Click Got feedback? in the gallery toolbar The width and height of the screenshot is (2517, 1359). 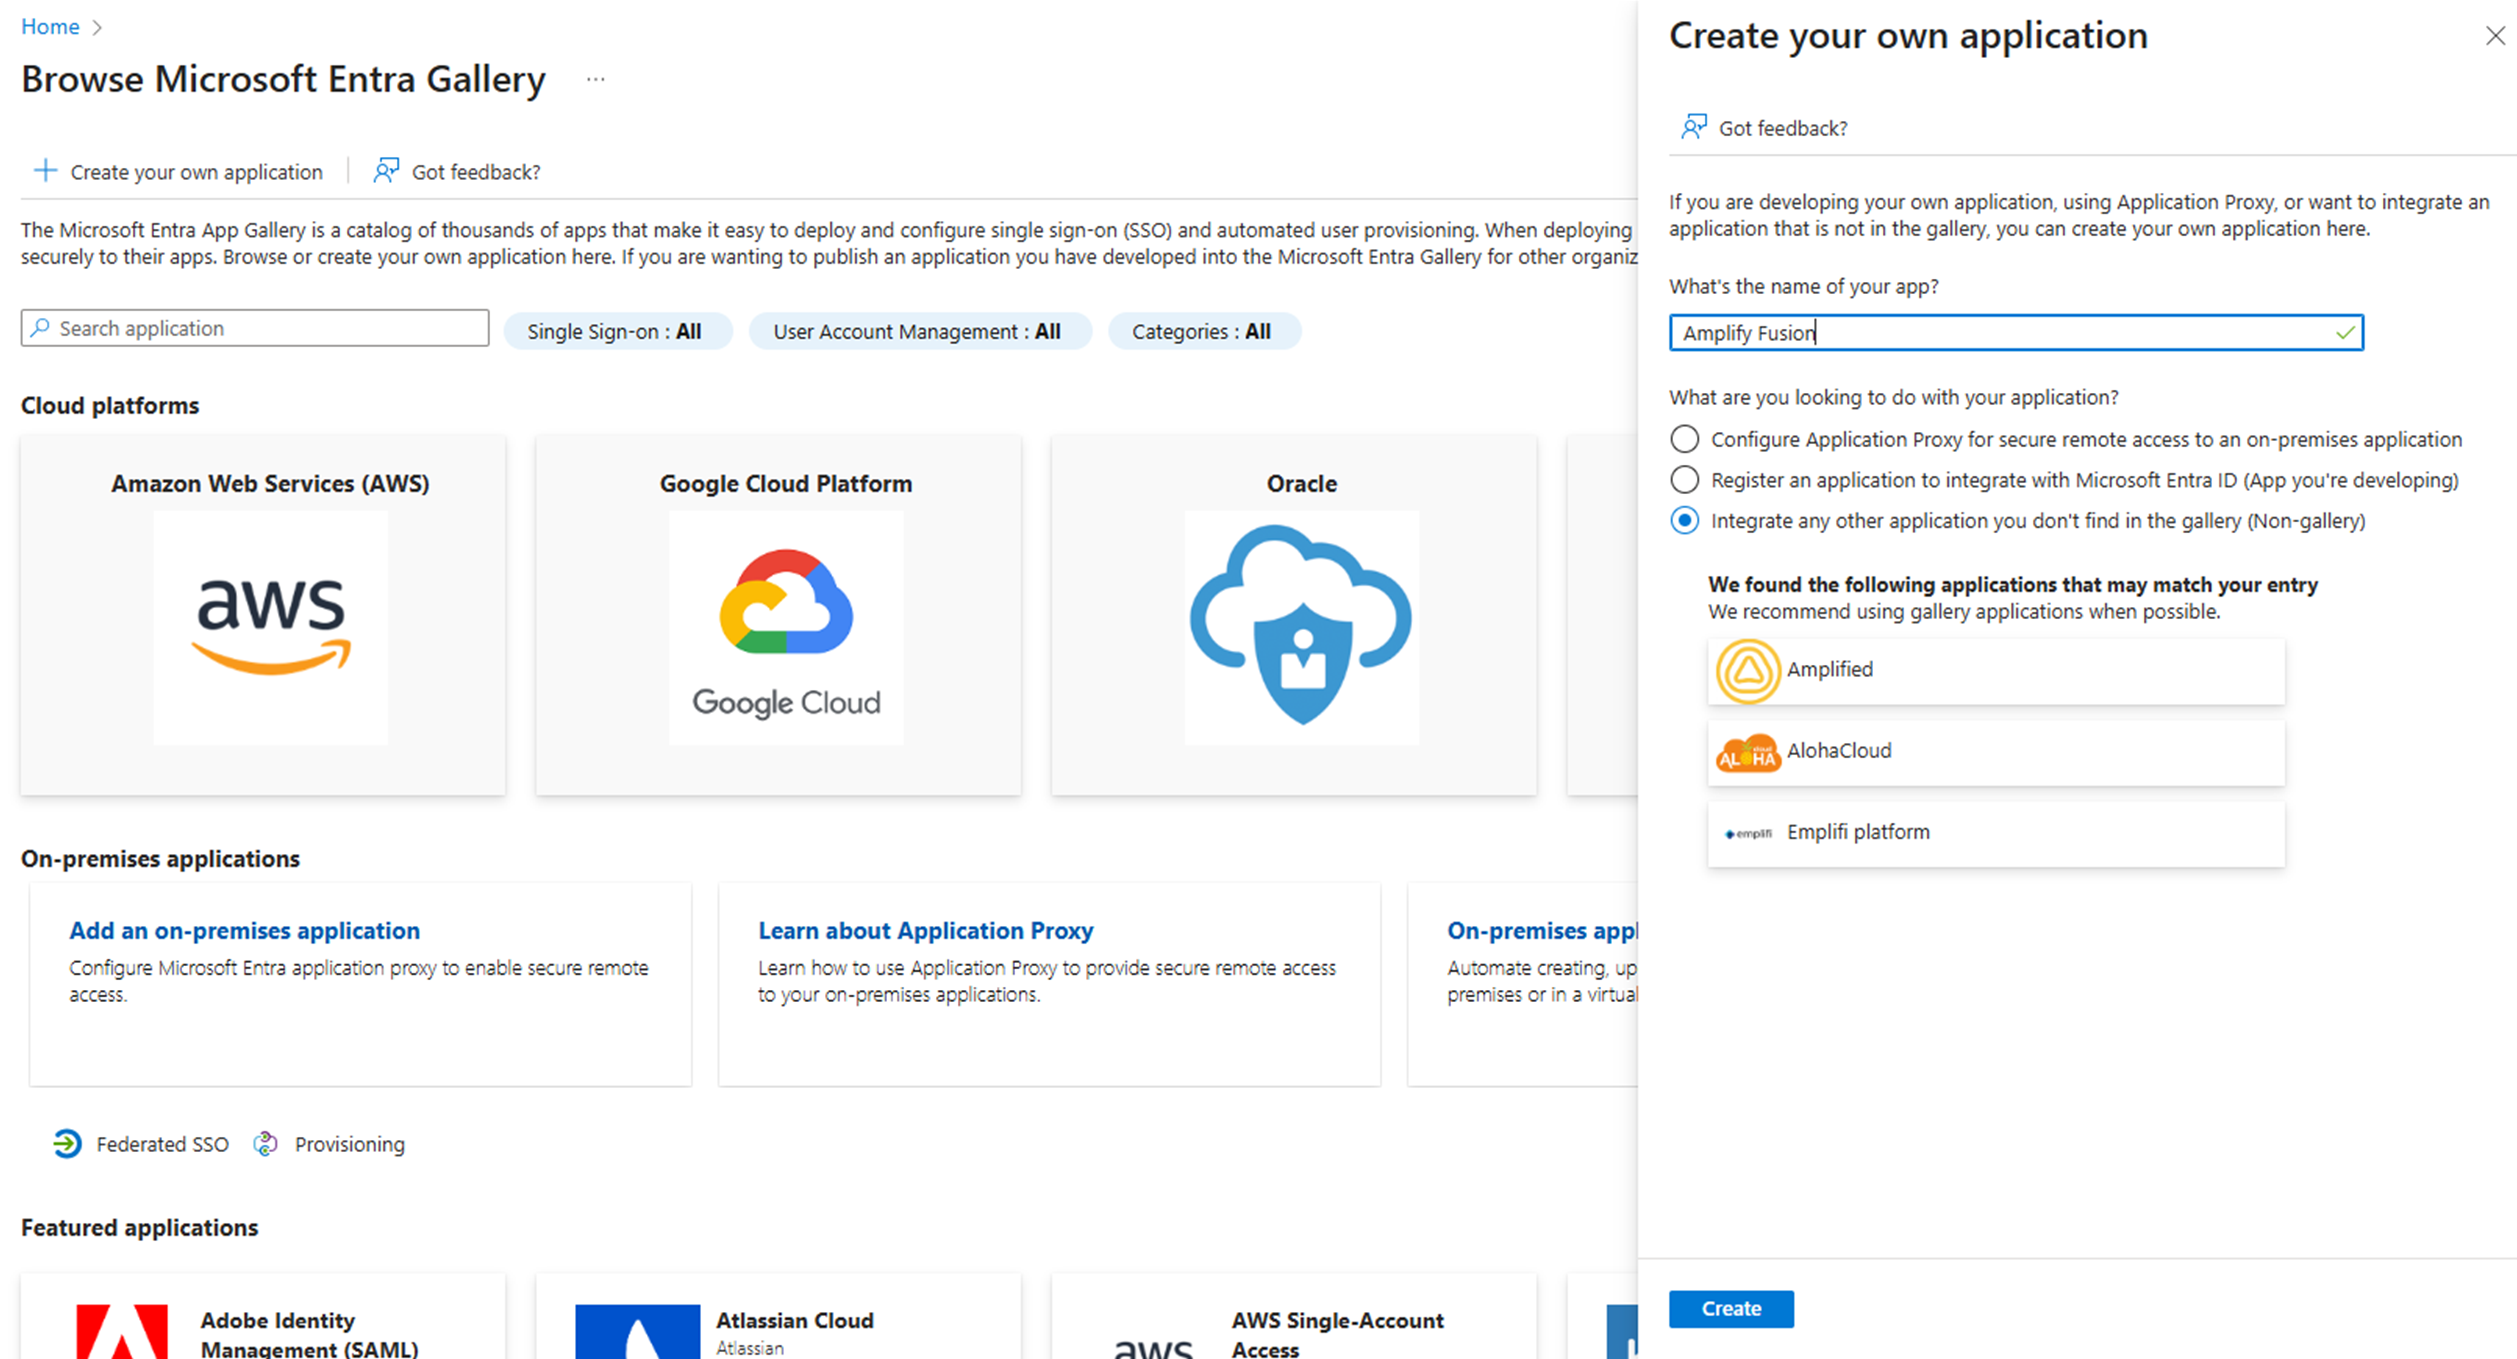click(457, 171)
